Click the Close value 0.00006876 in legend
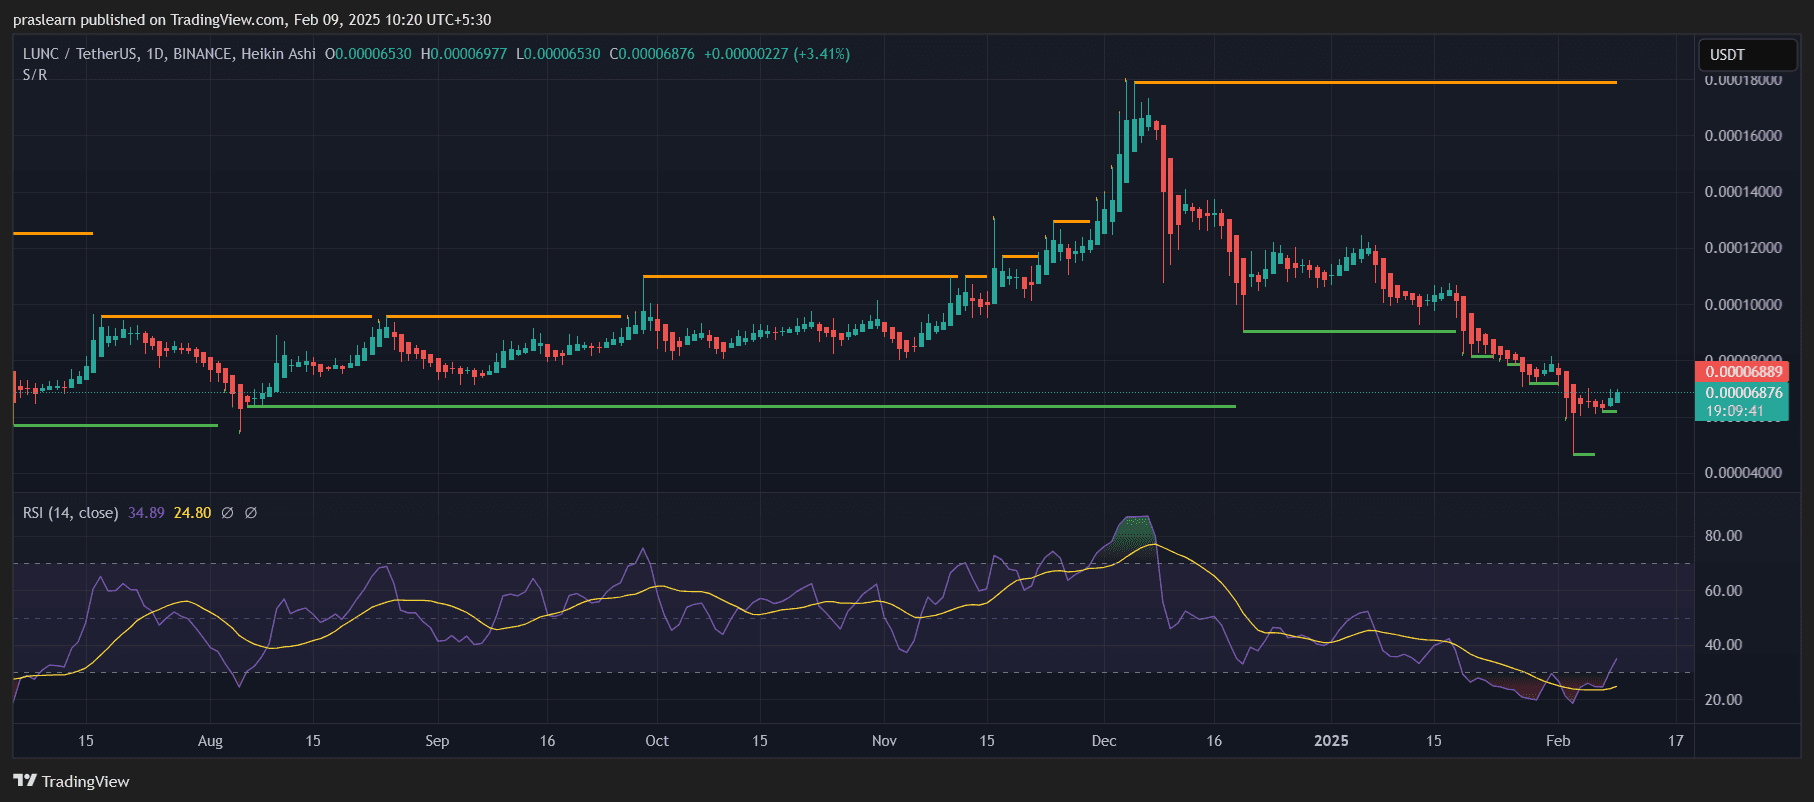Image resolution: width=1814 pixels, height=802 pixels. tap(657, 54)
